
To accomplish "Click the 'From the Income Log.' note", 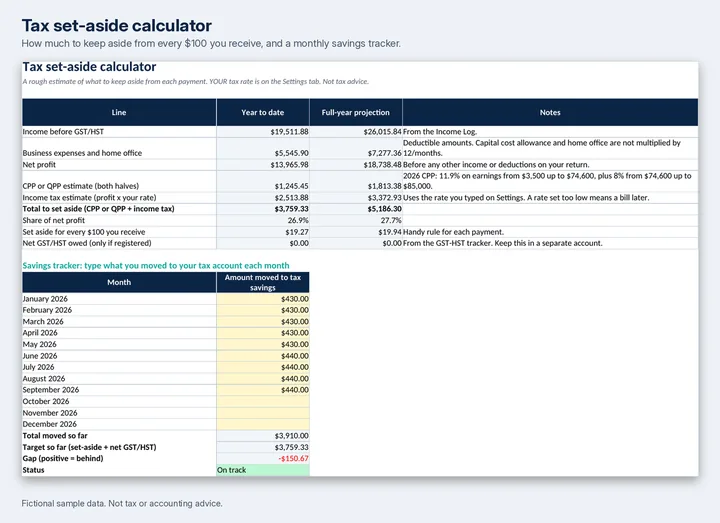I will tap(440, 132).
